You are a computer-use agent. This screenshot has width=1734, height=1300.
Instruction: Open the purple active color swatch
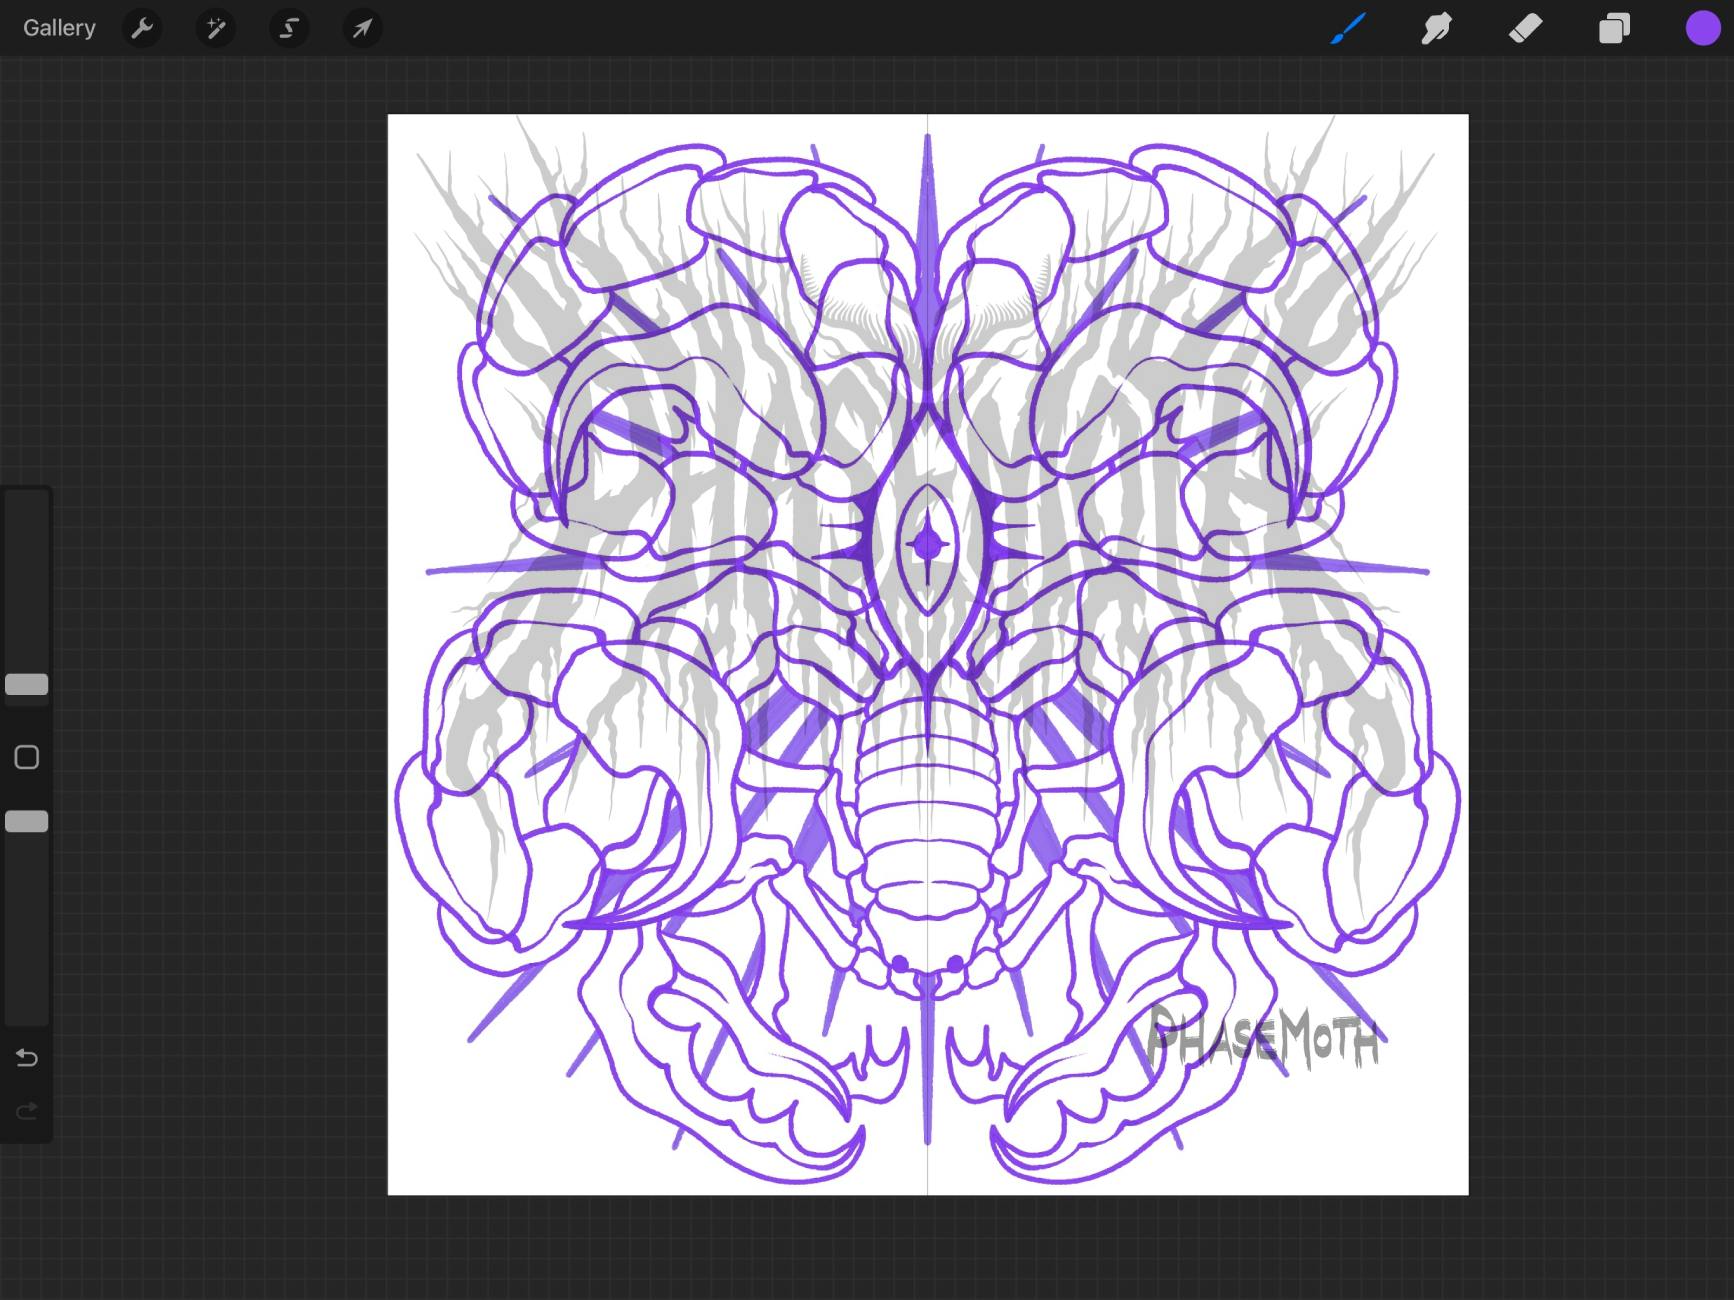point(1702,28)
